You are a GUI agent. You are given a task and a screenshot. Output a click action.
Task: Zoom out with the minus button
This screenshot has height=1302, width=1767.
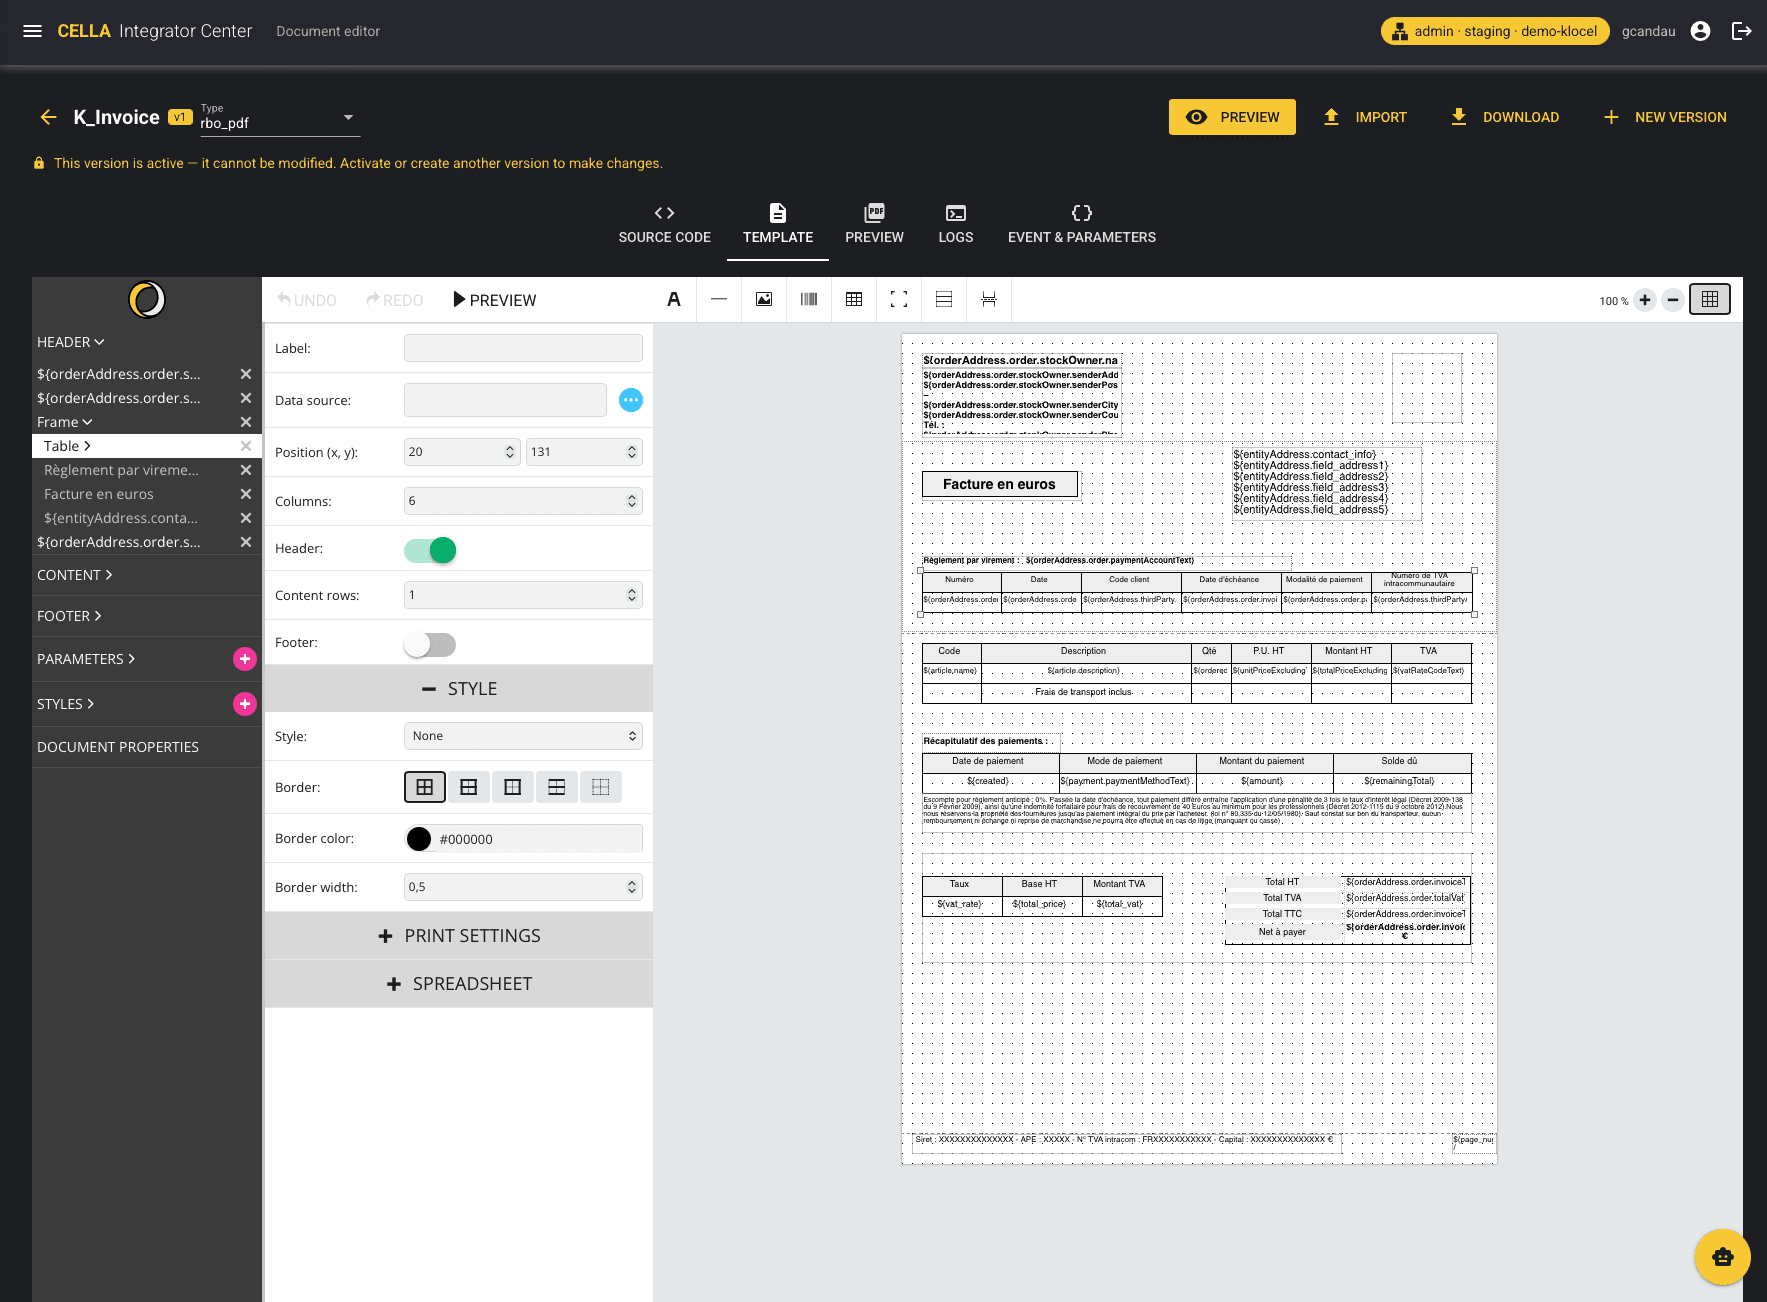(x=1673, y=300)
